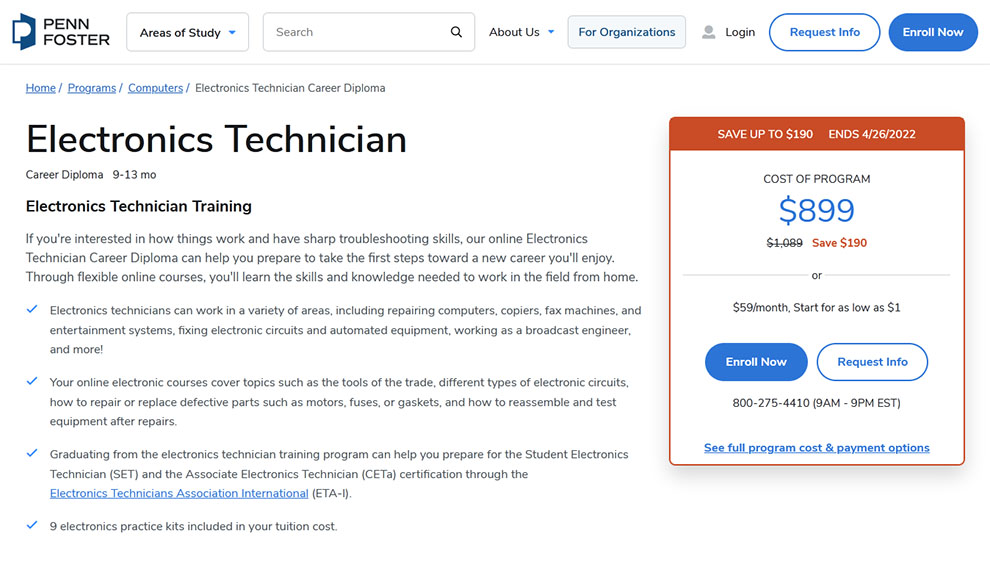Click Enroll Now in the header
The image size is (990, 564).
click(933, 32)
